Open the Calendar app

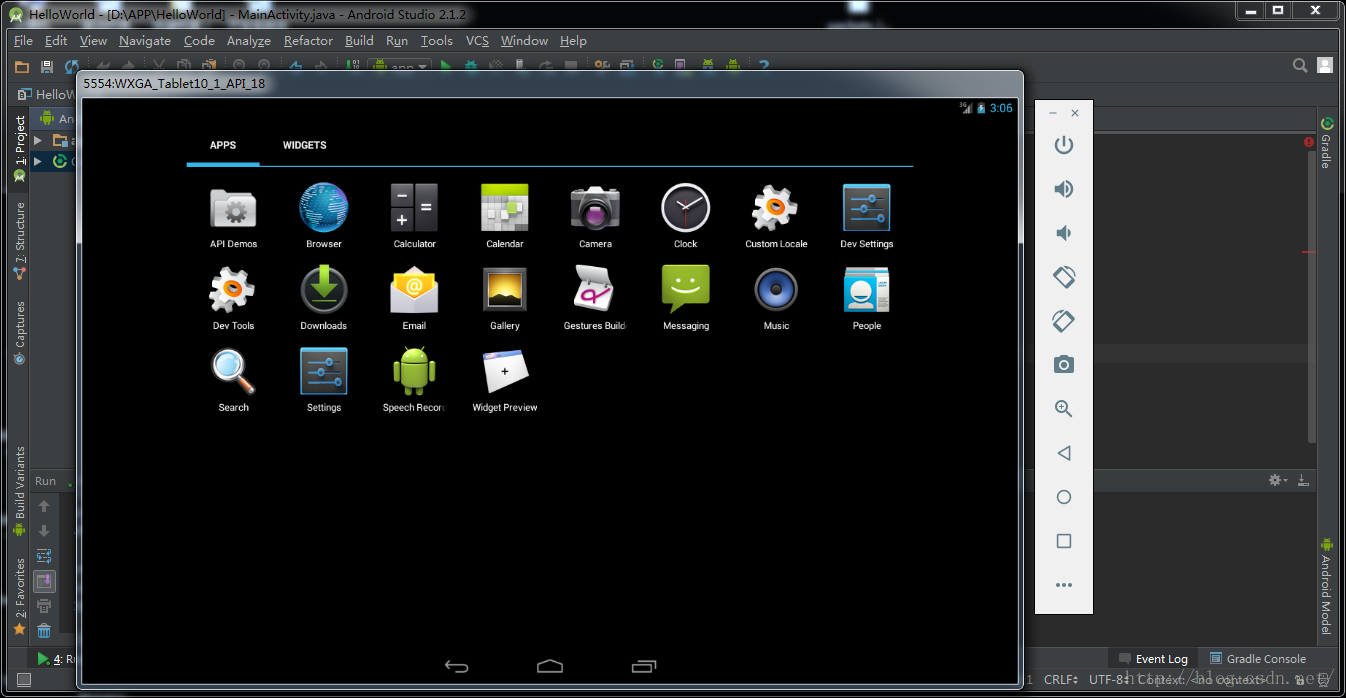pos(505,216)
